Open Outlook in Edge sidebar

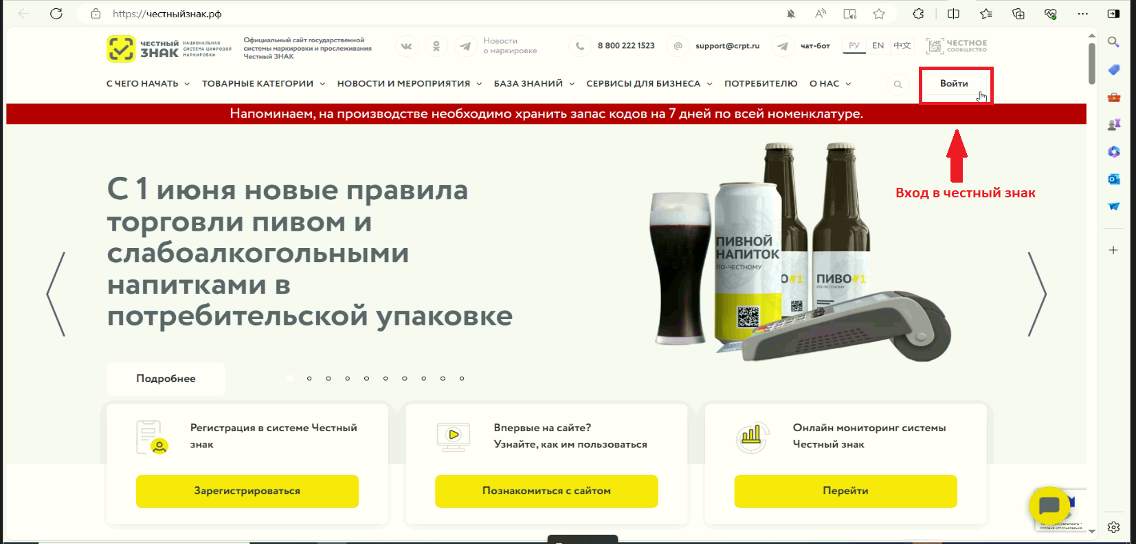click(1114, 178)
